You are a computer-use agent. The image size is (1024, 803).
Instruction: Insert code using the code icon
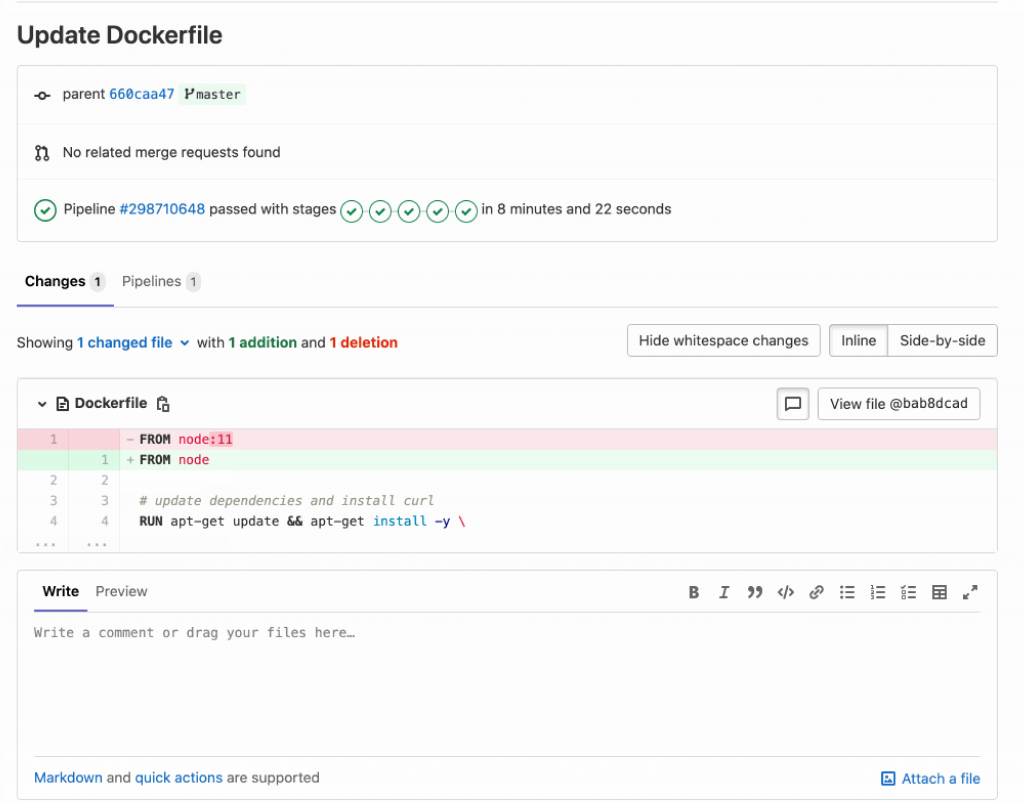(786, 592)
